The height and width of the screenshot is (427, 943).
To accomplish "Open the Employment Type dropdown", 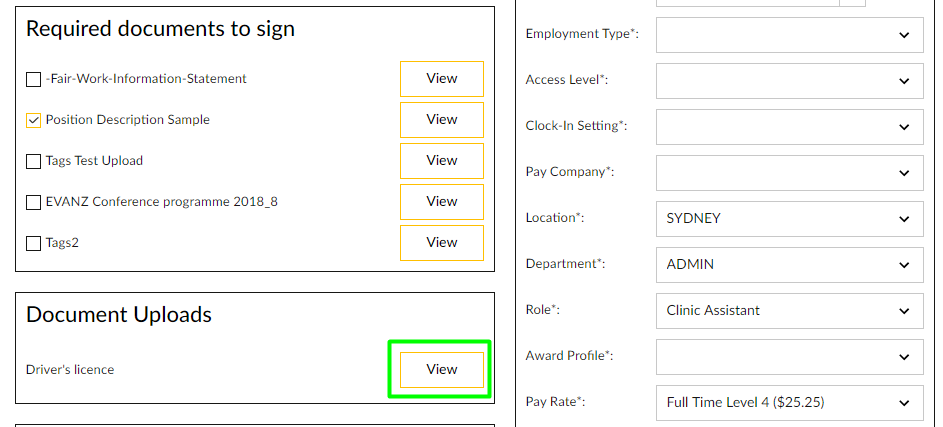I will point(789,34).
